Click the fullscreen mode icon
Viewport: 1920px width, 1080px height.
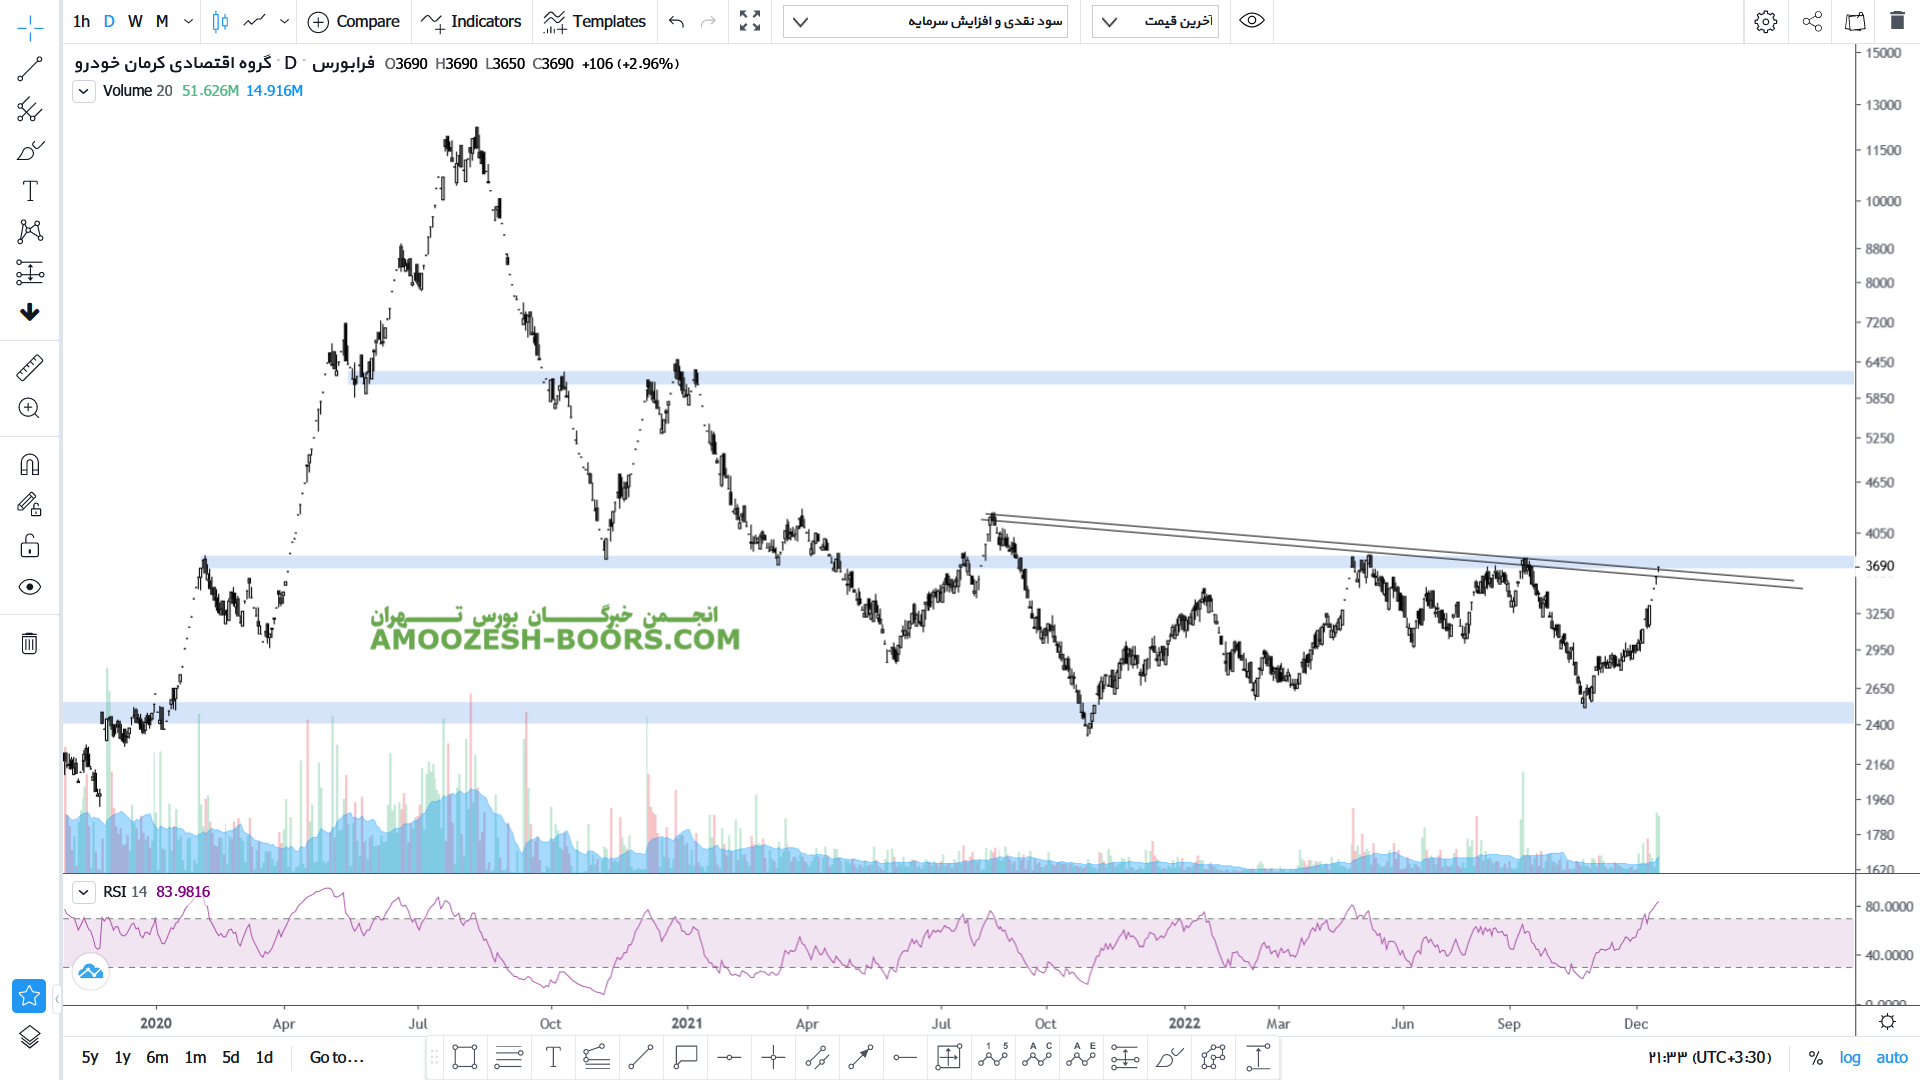click(x=750, y=21)
